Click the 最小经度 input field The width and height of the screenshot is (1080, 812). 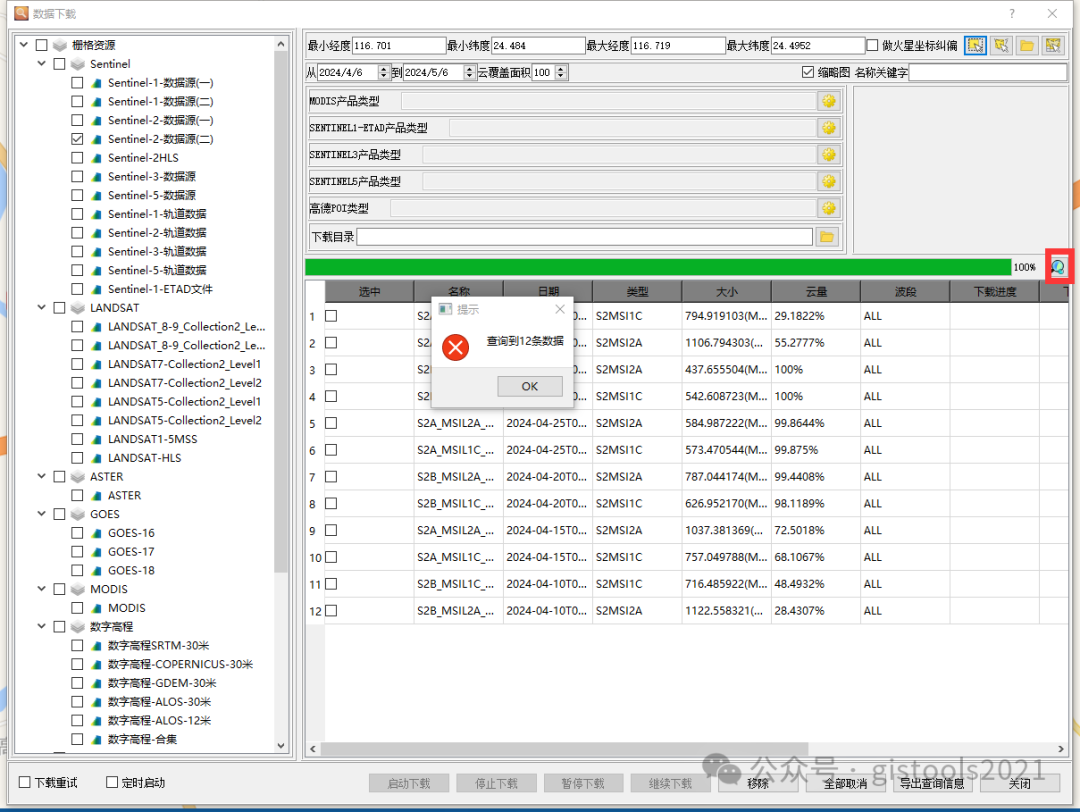[x=399, y=45]
